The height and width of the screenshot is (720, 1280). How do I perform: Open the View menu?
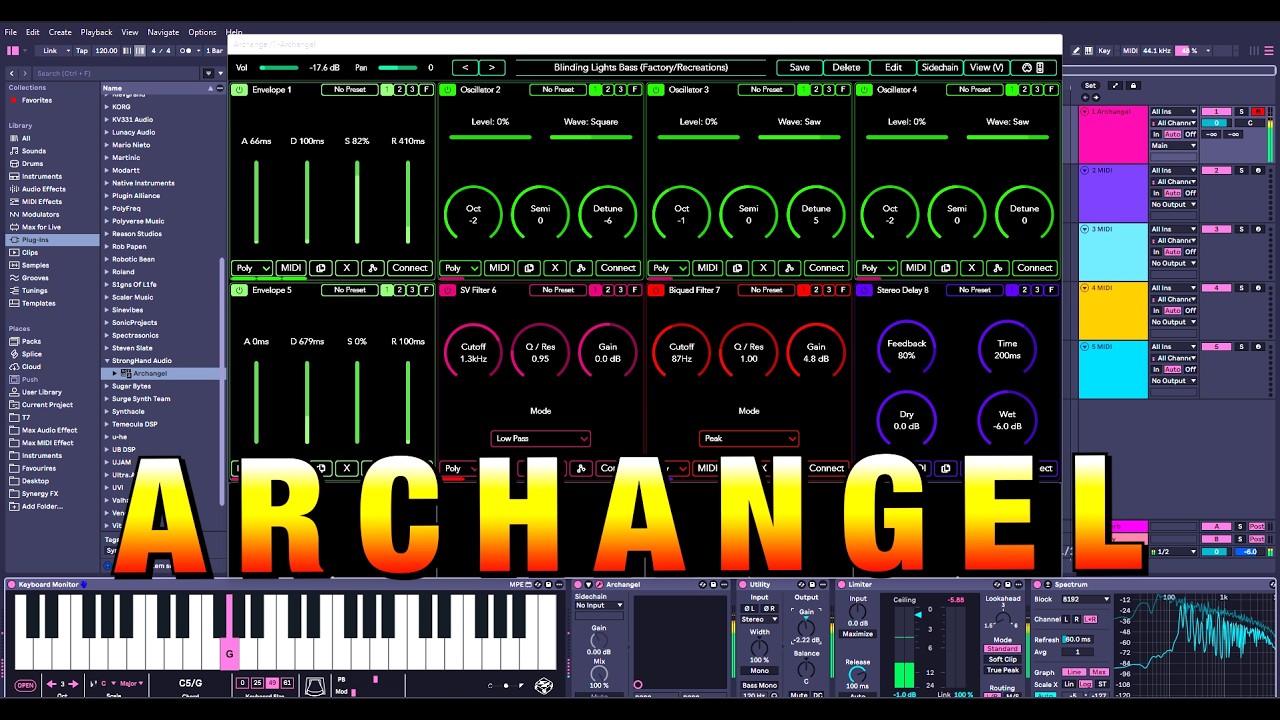coord(130,32)
